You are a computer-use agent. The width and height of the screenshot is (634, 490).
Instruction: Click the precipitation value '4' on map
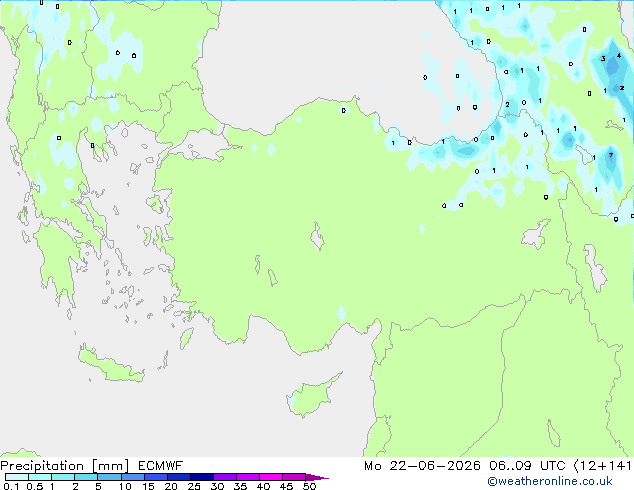(x=619, y=56)
